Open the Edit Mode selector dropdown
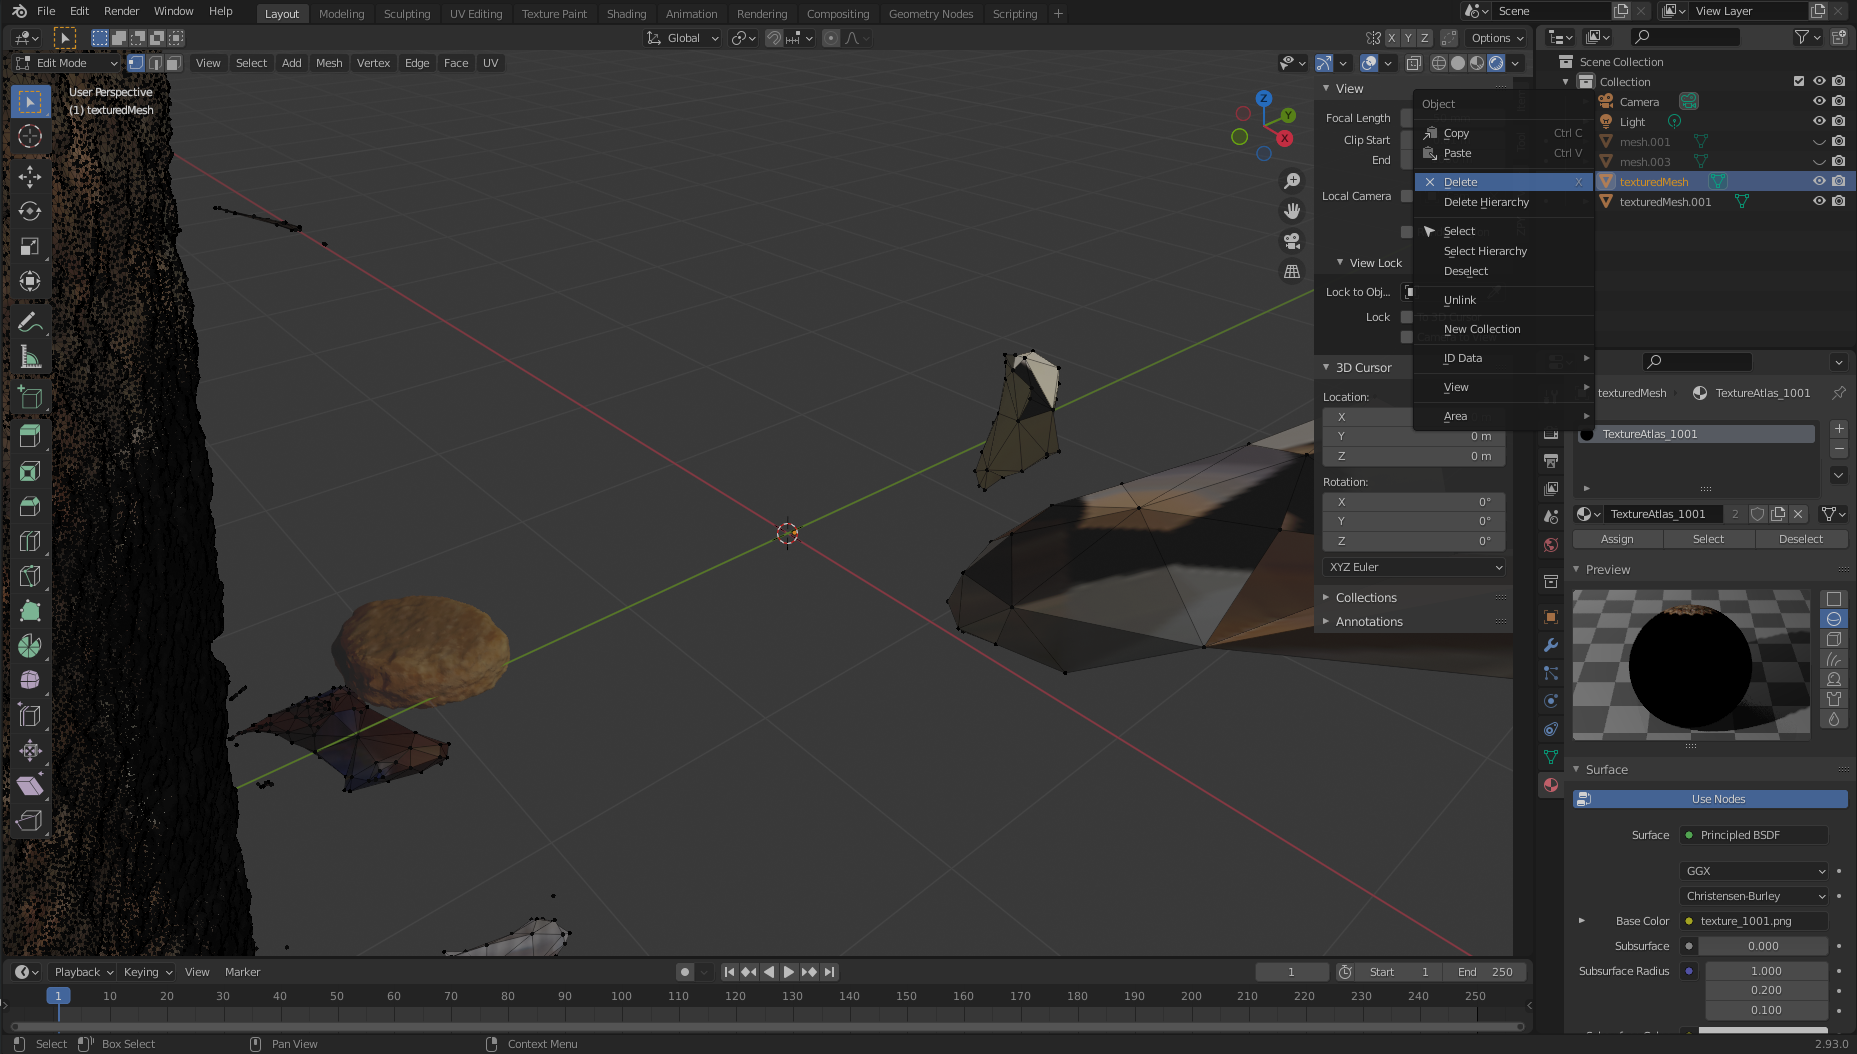 click(67, 63)
